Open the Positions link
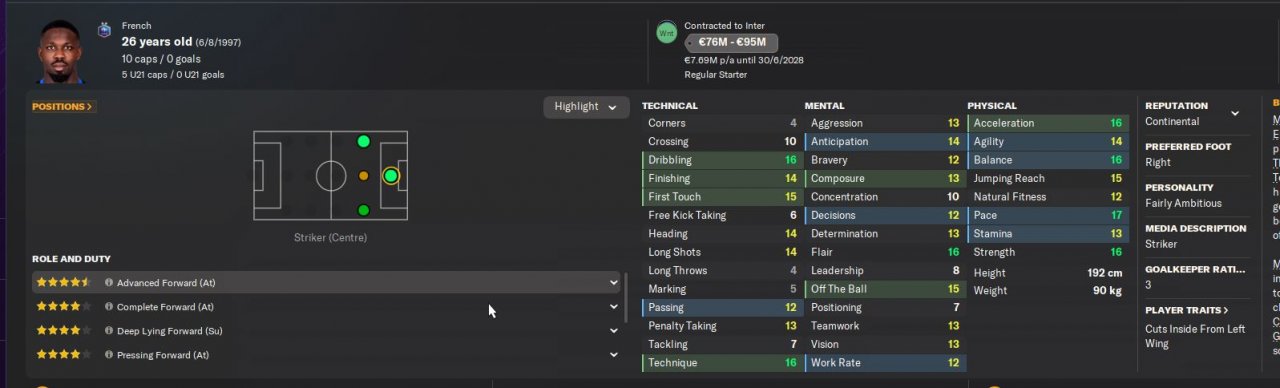The height and width of the screenshot is (388, 1280). [x=62, y=107]
